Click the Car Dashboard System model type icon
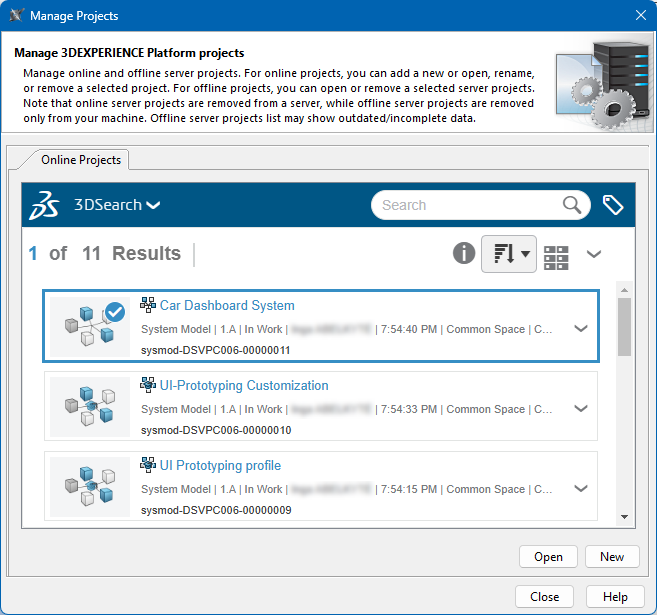The image size is (657, 615). [x=148, y=305]
